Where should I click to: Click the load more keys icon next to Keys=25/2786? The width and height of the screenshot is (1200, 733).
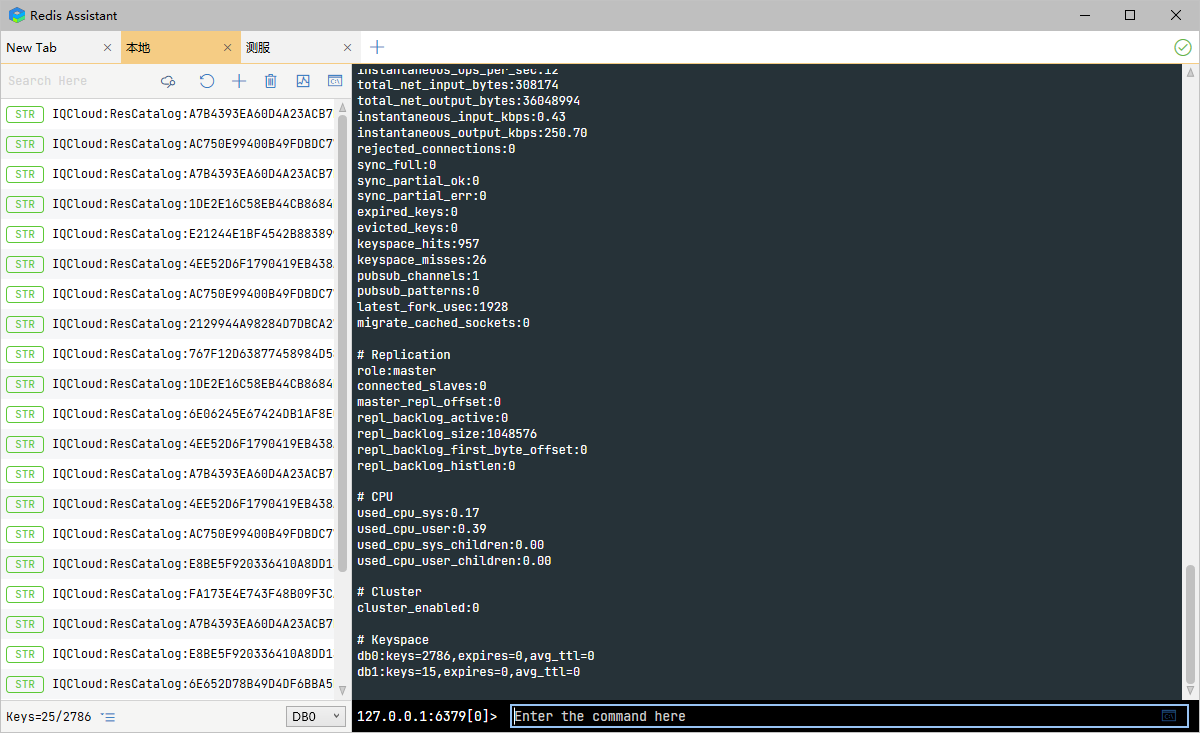click(108, 717)
